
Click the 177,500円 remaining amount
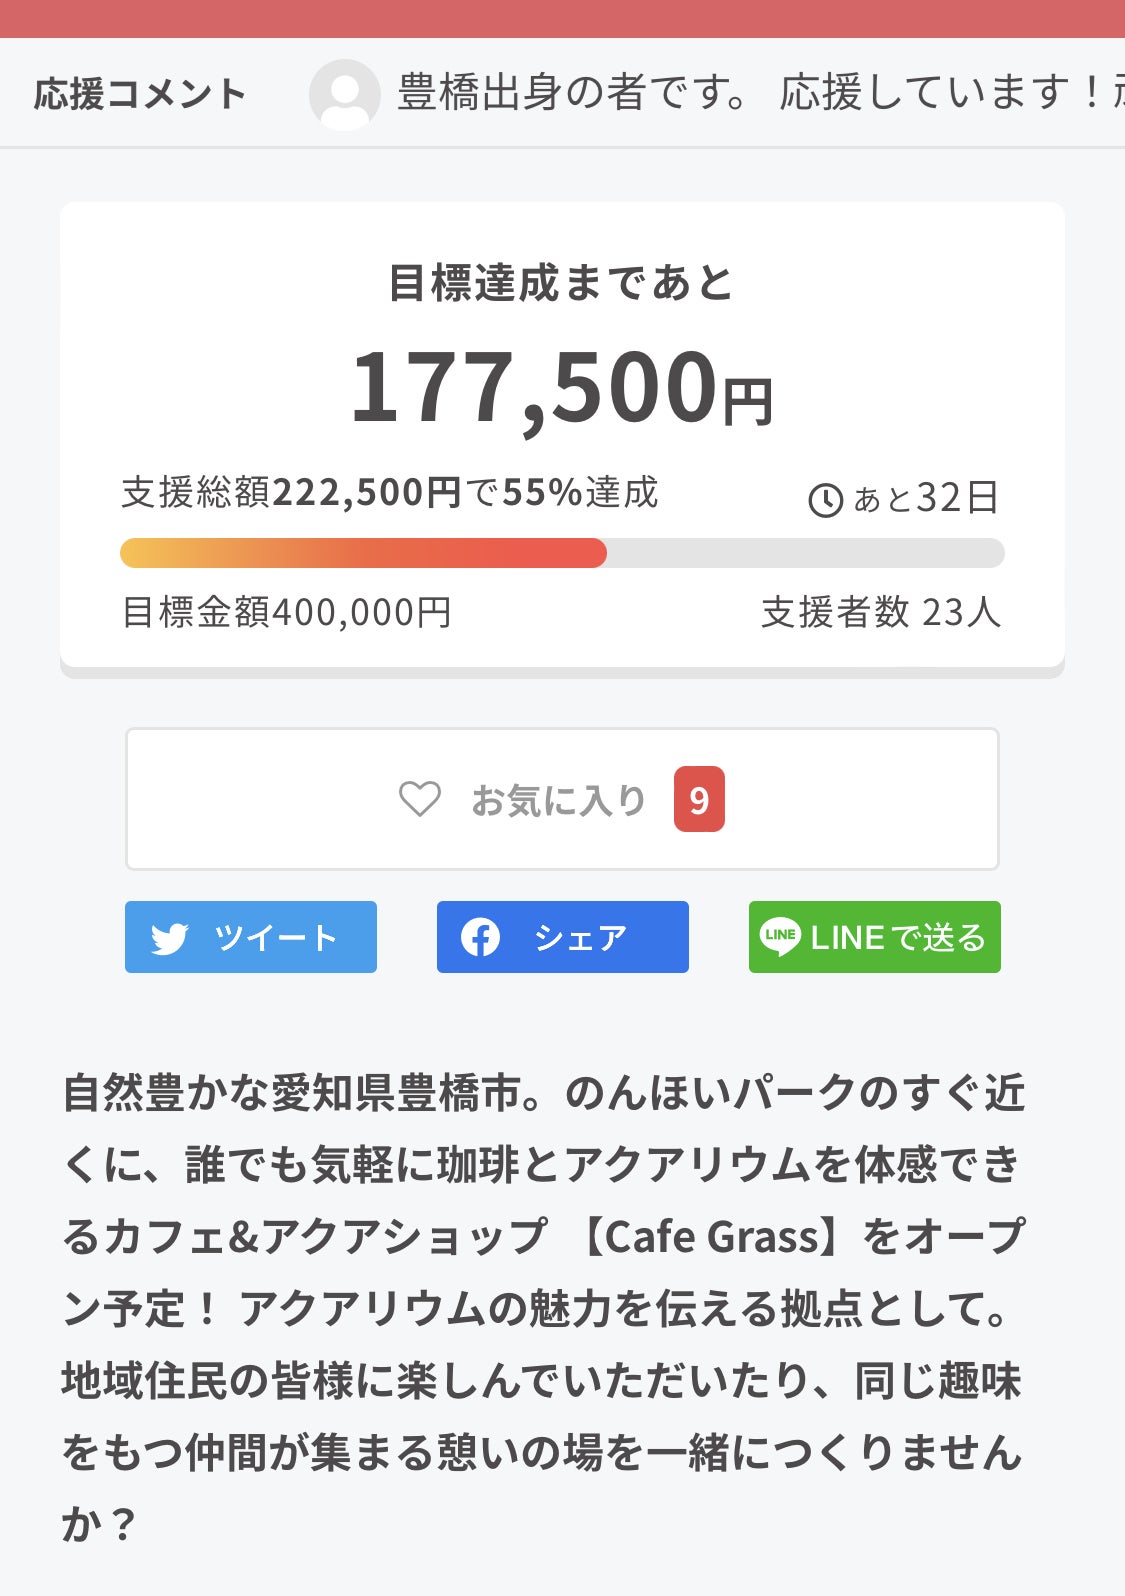(562, 388)
